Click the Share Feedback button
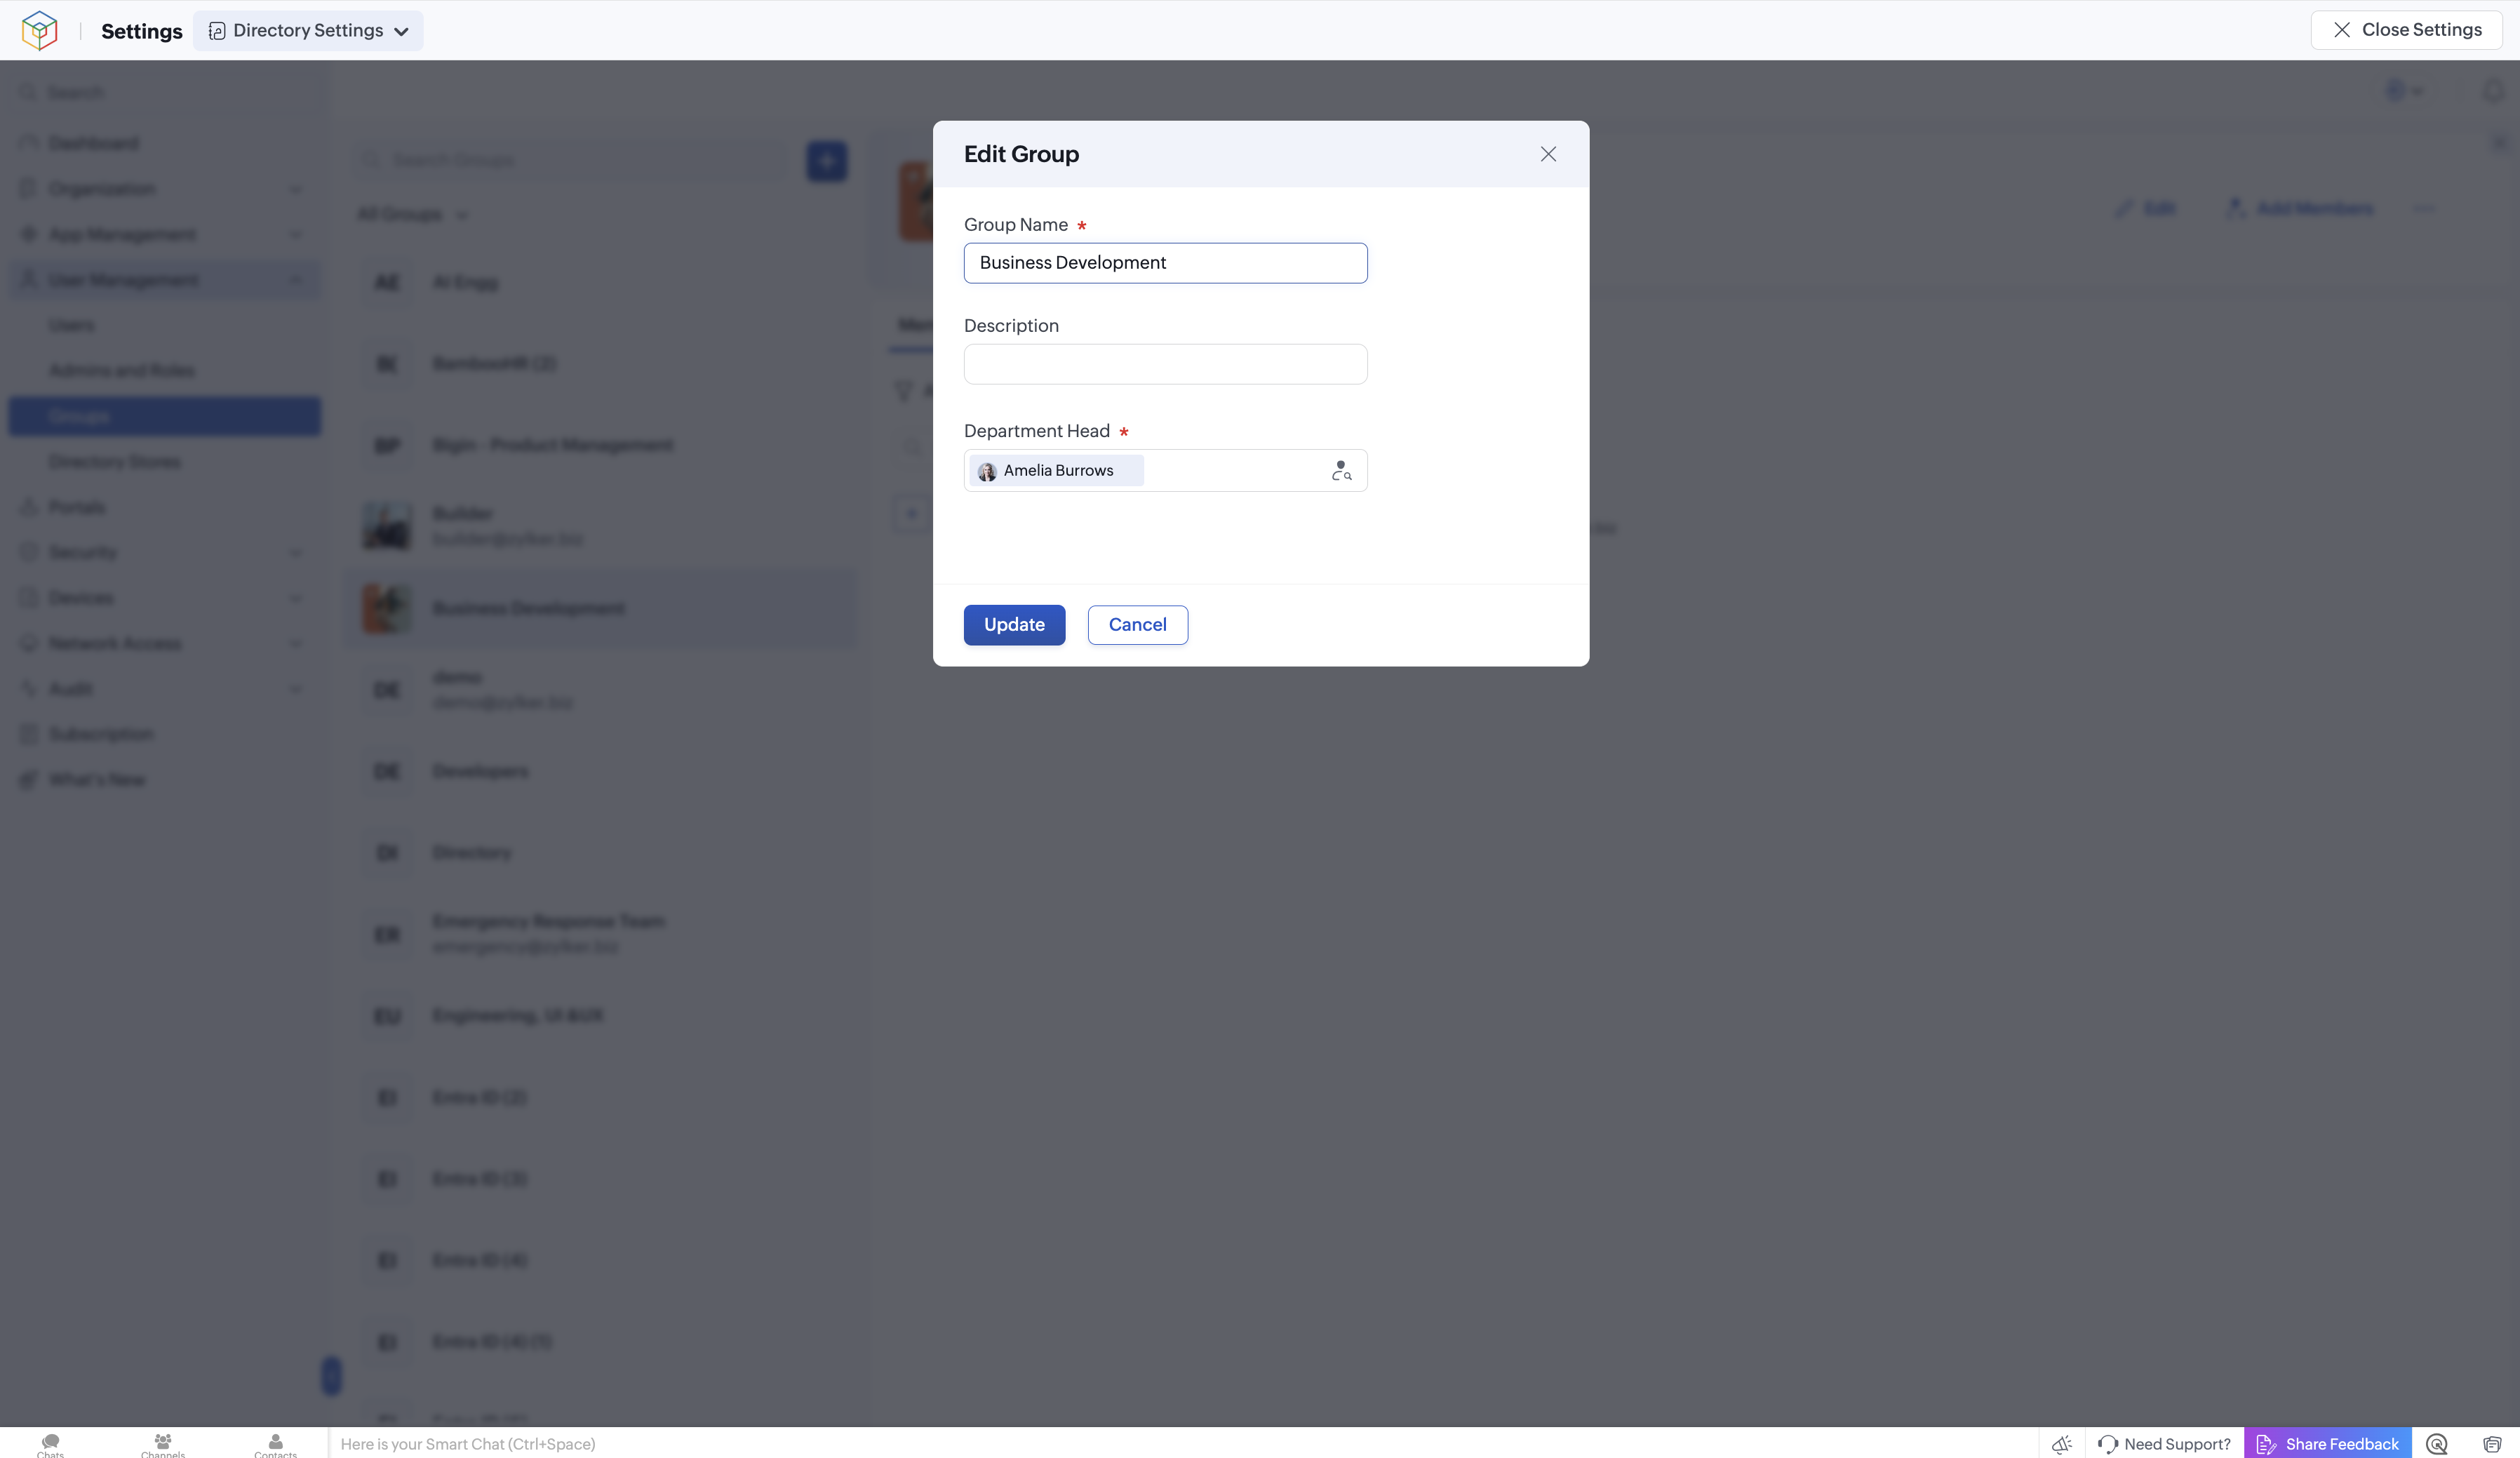Screen dimensions: 2520x1458 [2327, 1444]
